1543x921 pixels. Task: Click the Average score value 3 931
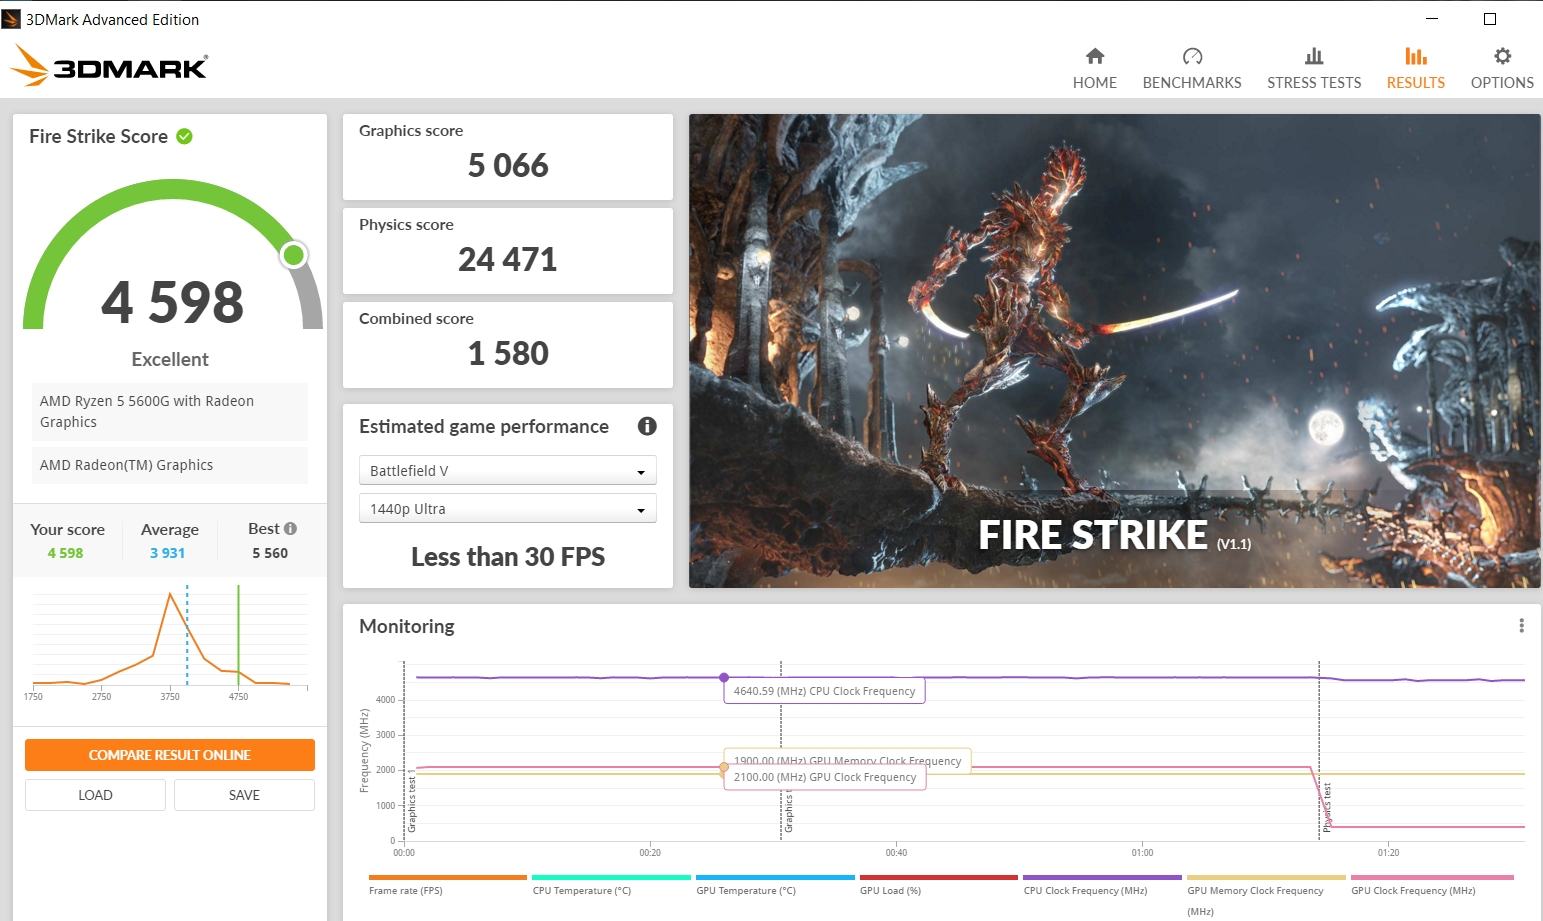click(x=167, y=553)
